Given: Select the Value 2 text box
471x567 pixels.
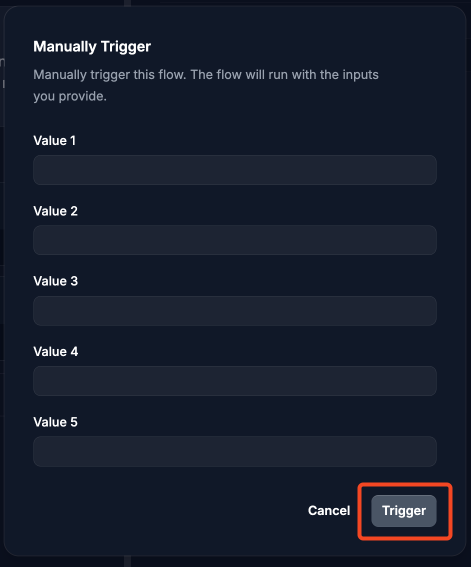Looking at the screenshot, I should point(235,240).
